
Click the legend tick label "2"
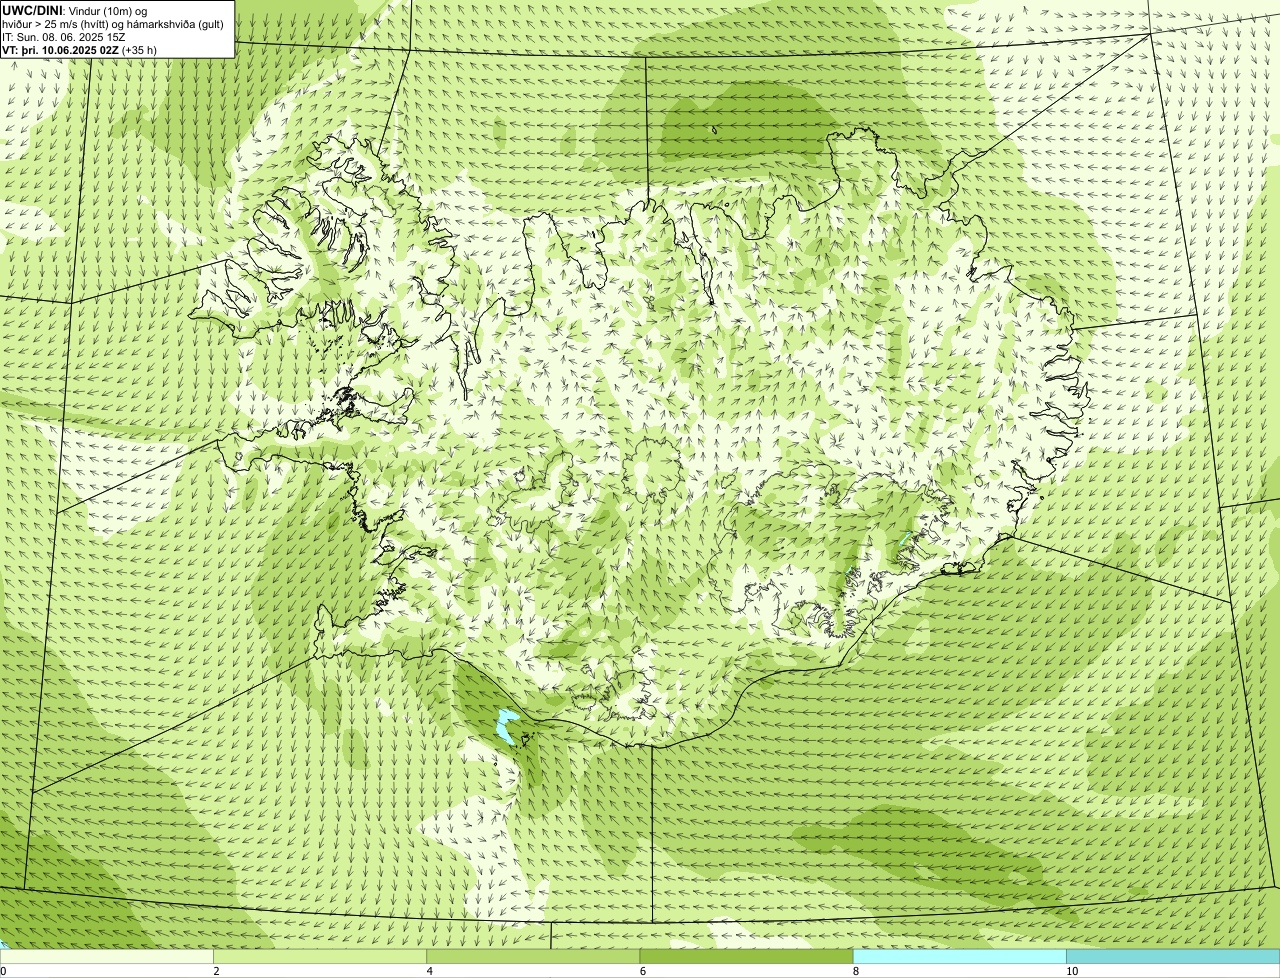tap(216, 971)
